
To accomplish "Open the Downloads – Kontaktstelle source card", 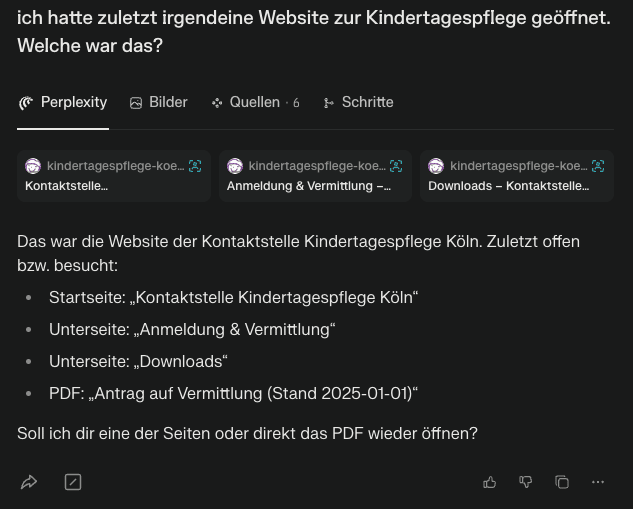I will (517, 176).
